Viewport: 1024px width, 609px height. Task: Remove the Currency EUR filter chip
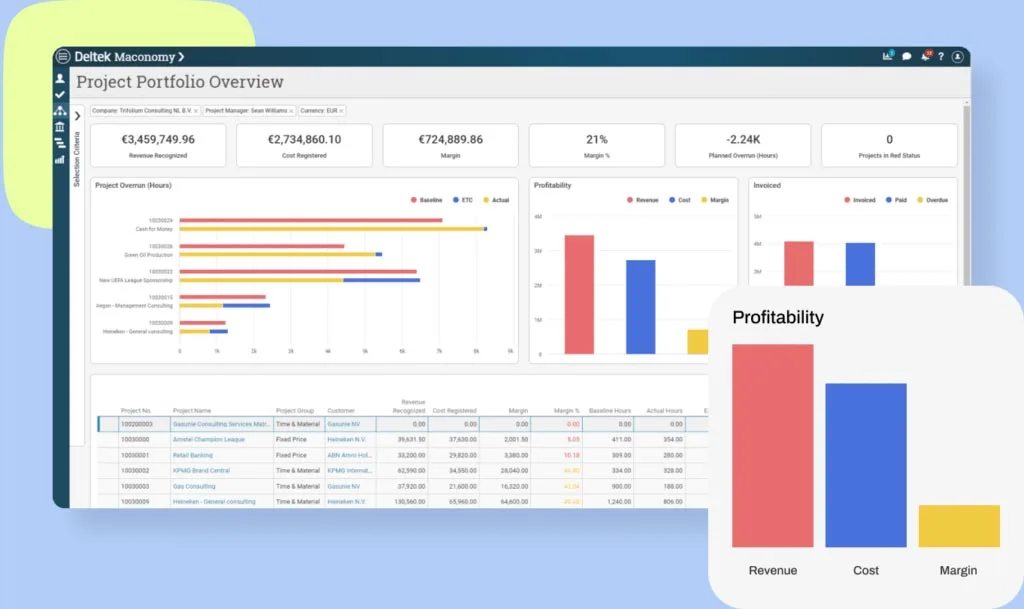341,111
